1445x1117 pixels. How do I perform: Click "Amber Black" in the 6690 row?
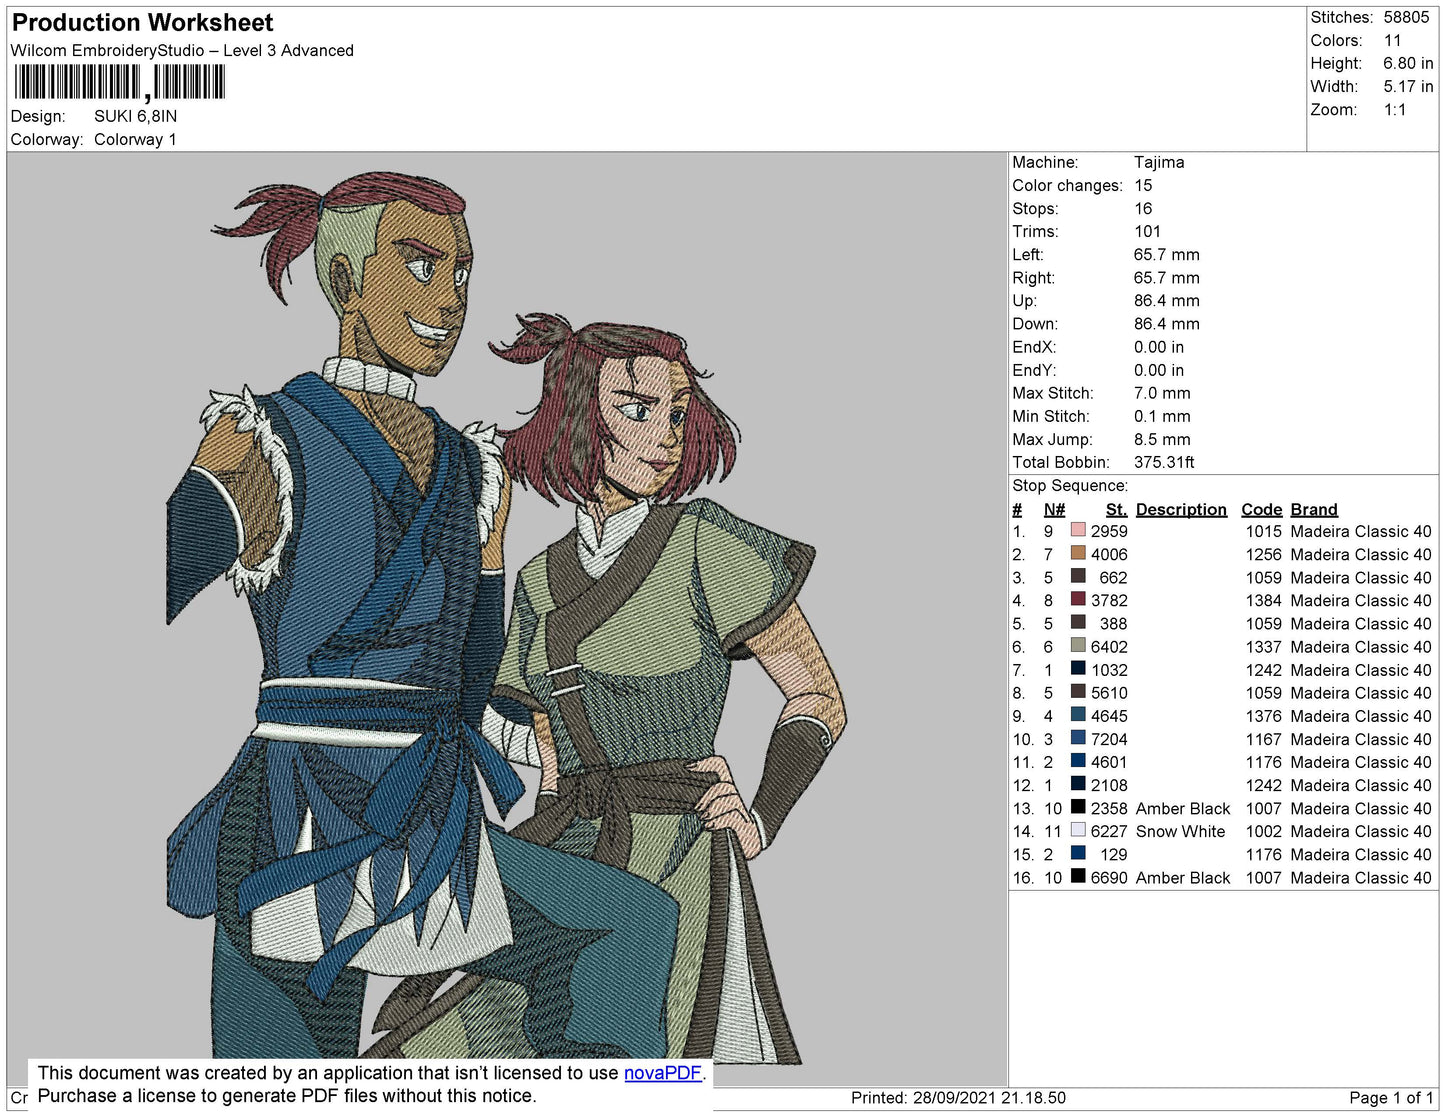tap(1183, 877)
